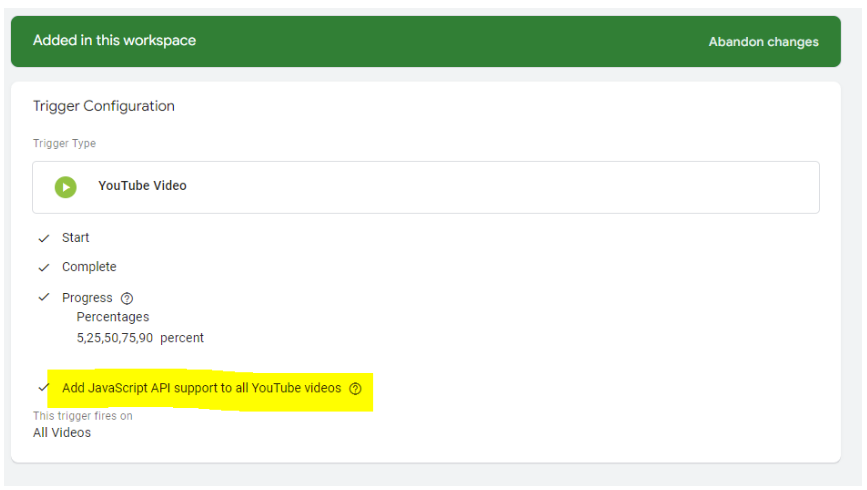Click Add JavaScript API support label
The image size is (867, 490).
coord(201,388)
